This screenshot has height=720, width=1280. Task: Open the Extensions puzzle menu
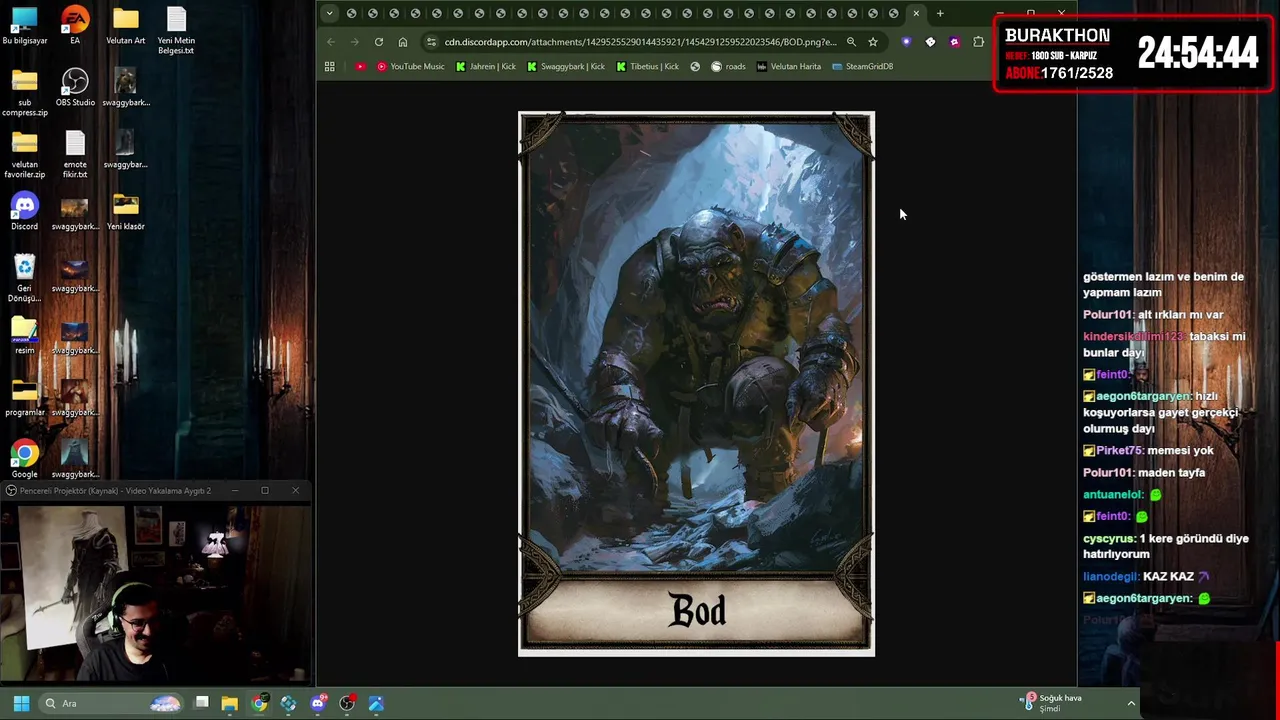[978, 42]
